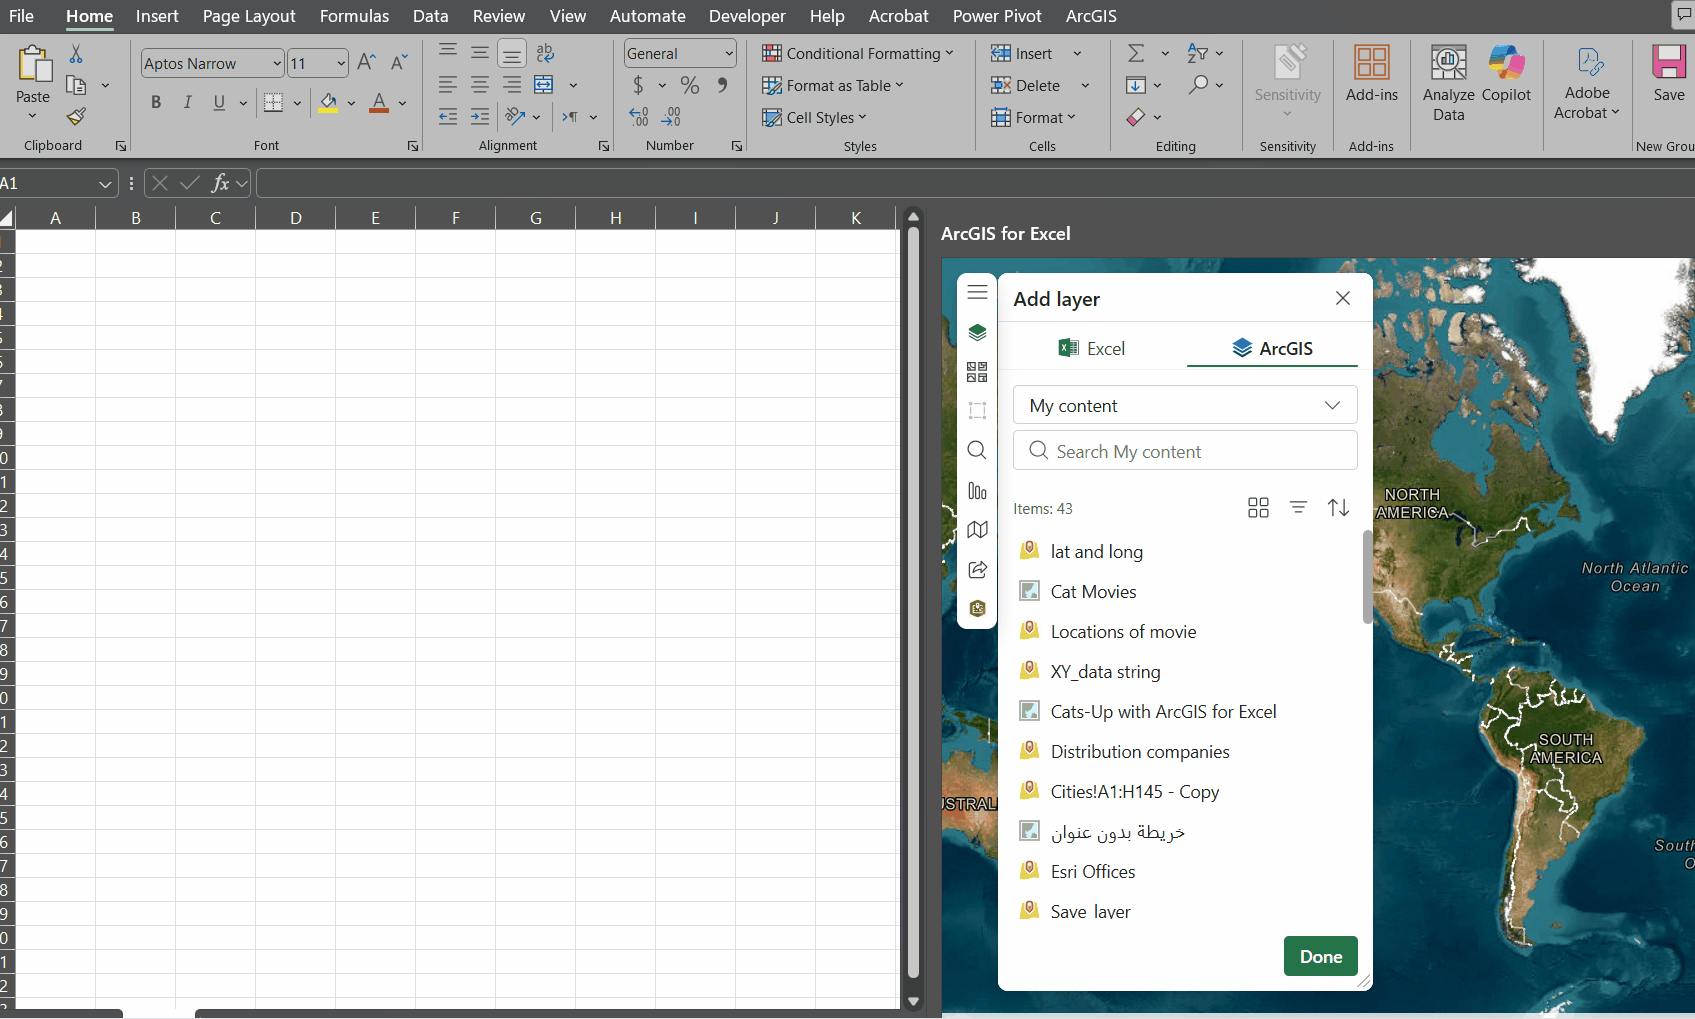Open the filter options for items
Image resolution: width=1695 pixels, height=1019 pixels.
[1298, 508]
